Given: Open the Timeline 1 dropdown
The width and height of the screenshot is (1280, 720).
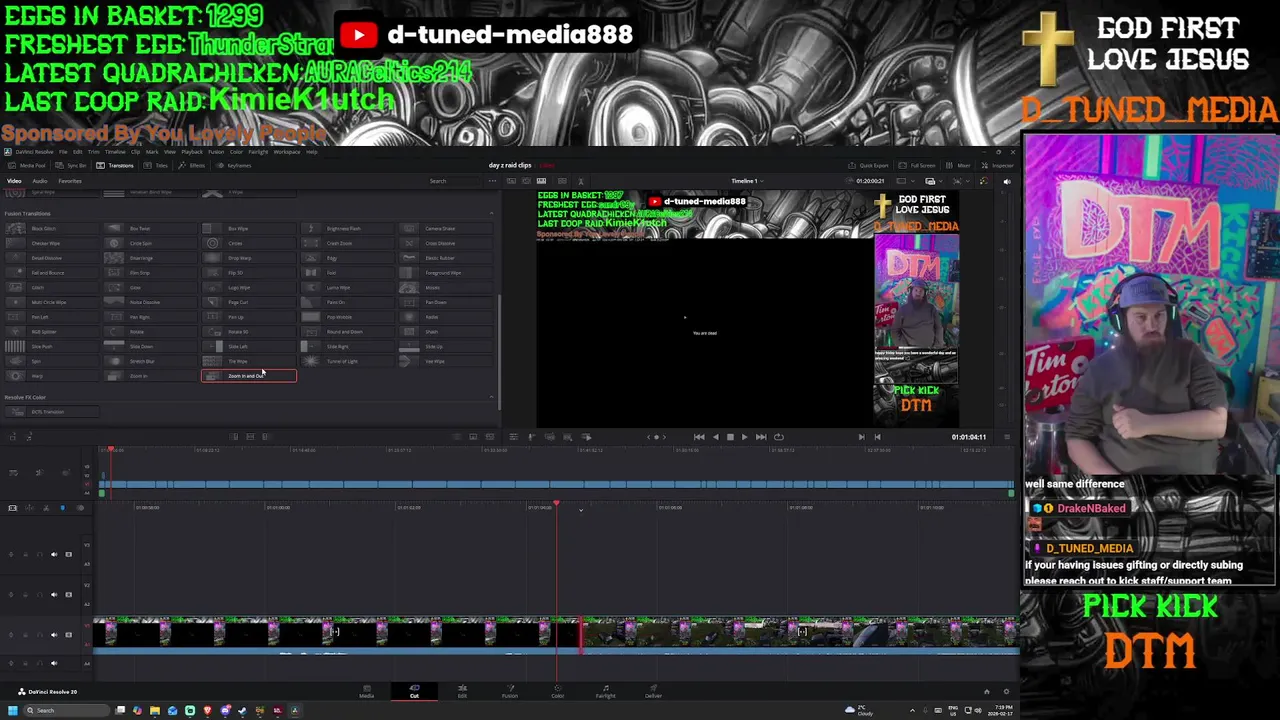Looking at the screenshot, I should tap(746, 181).
